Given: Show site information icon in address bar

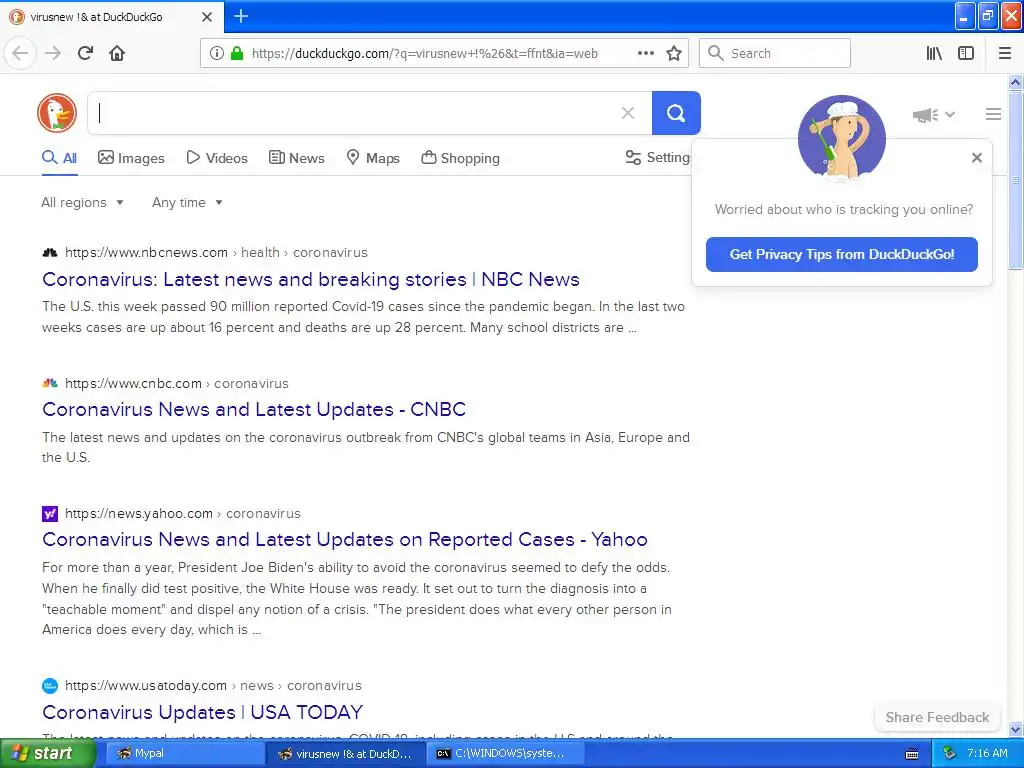Looking at the screenshot, I should coord(216,53).
